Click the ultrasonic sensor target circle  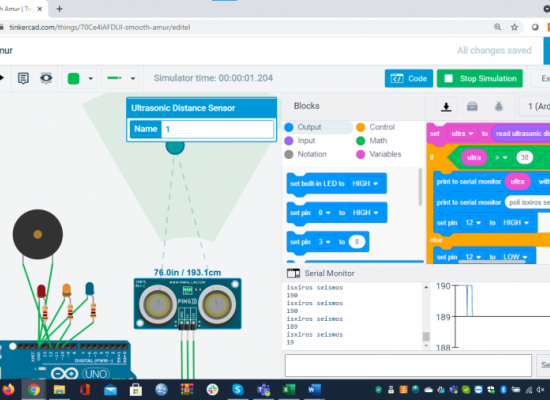pos(175,147)
